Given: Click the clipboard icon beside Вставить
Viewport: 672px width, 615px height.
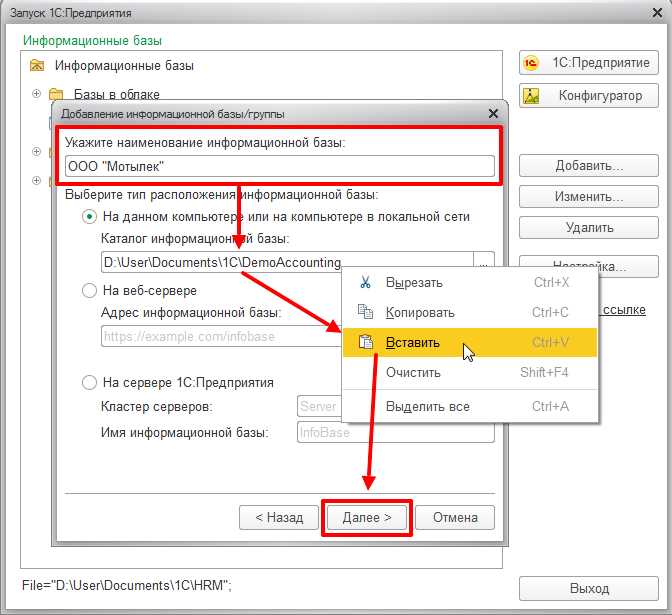Looking at the screenshot, I should click(x=366, y=342).
